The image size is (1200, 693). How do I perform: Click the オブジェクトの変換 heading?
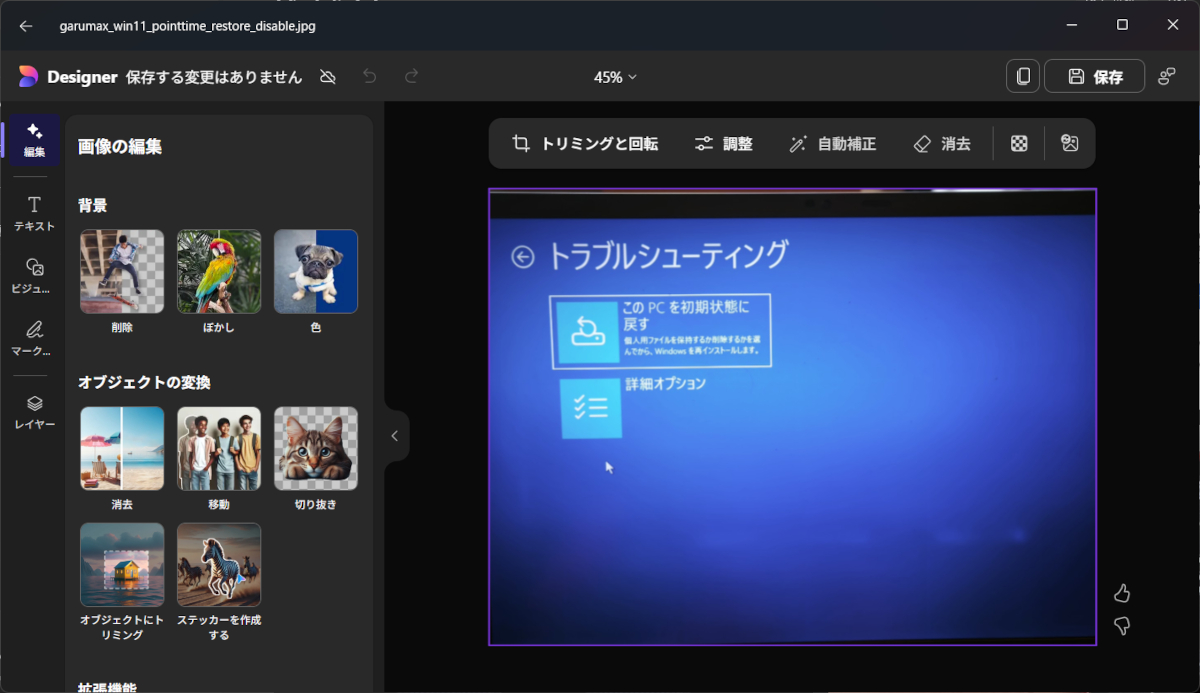point(144,382)
